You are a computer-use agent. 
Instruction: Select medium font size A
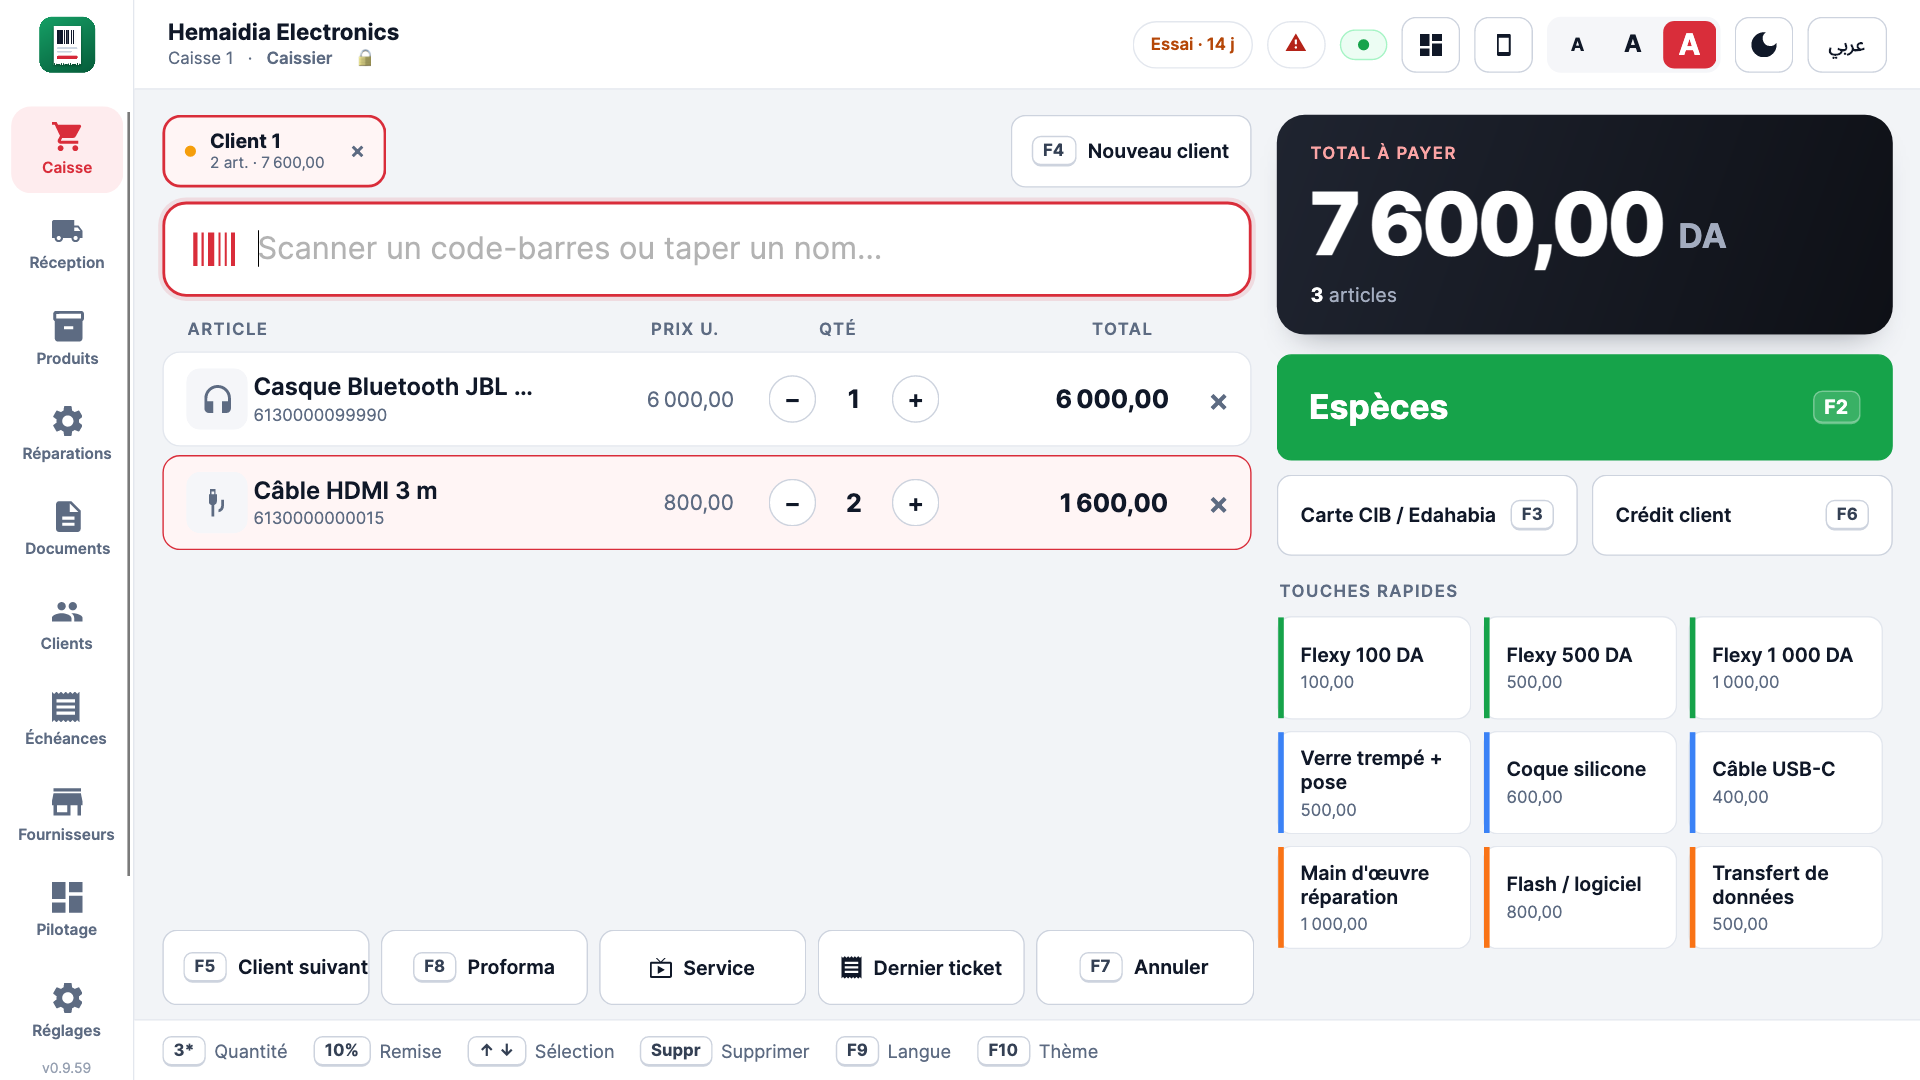[x=1633, y=45]
